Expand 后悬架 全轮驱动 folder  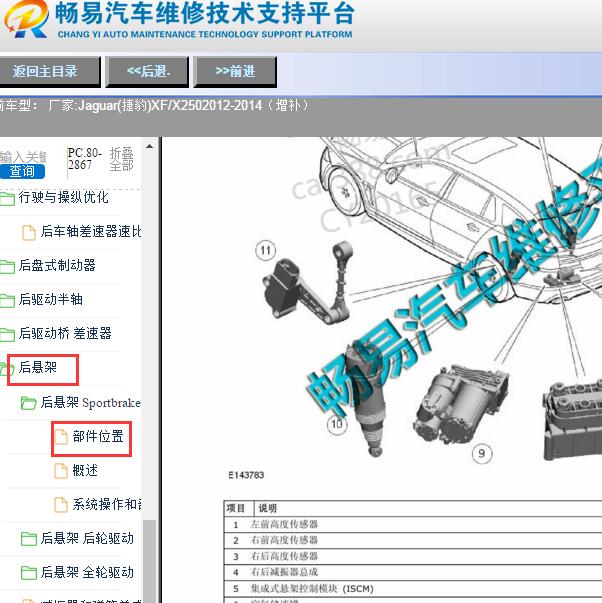(87, 572)
